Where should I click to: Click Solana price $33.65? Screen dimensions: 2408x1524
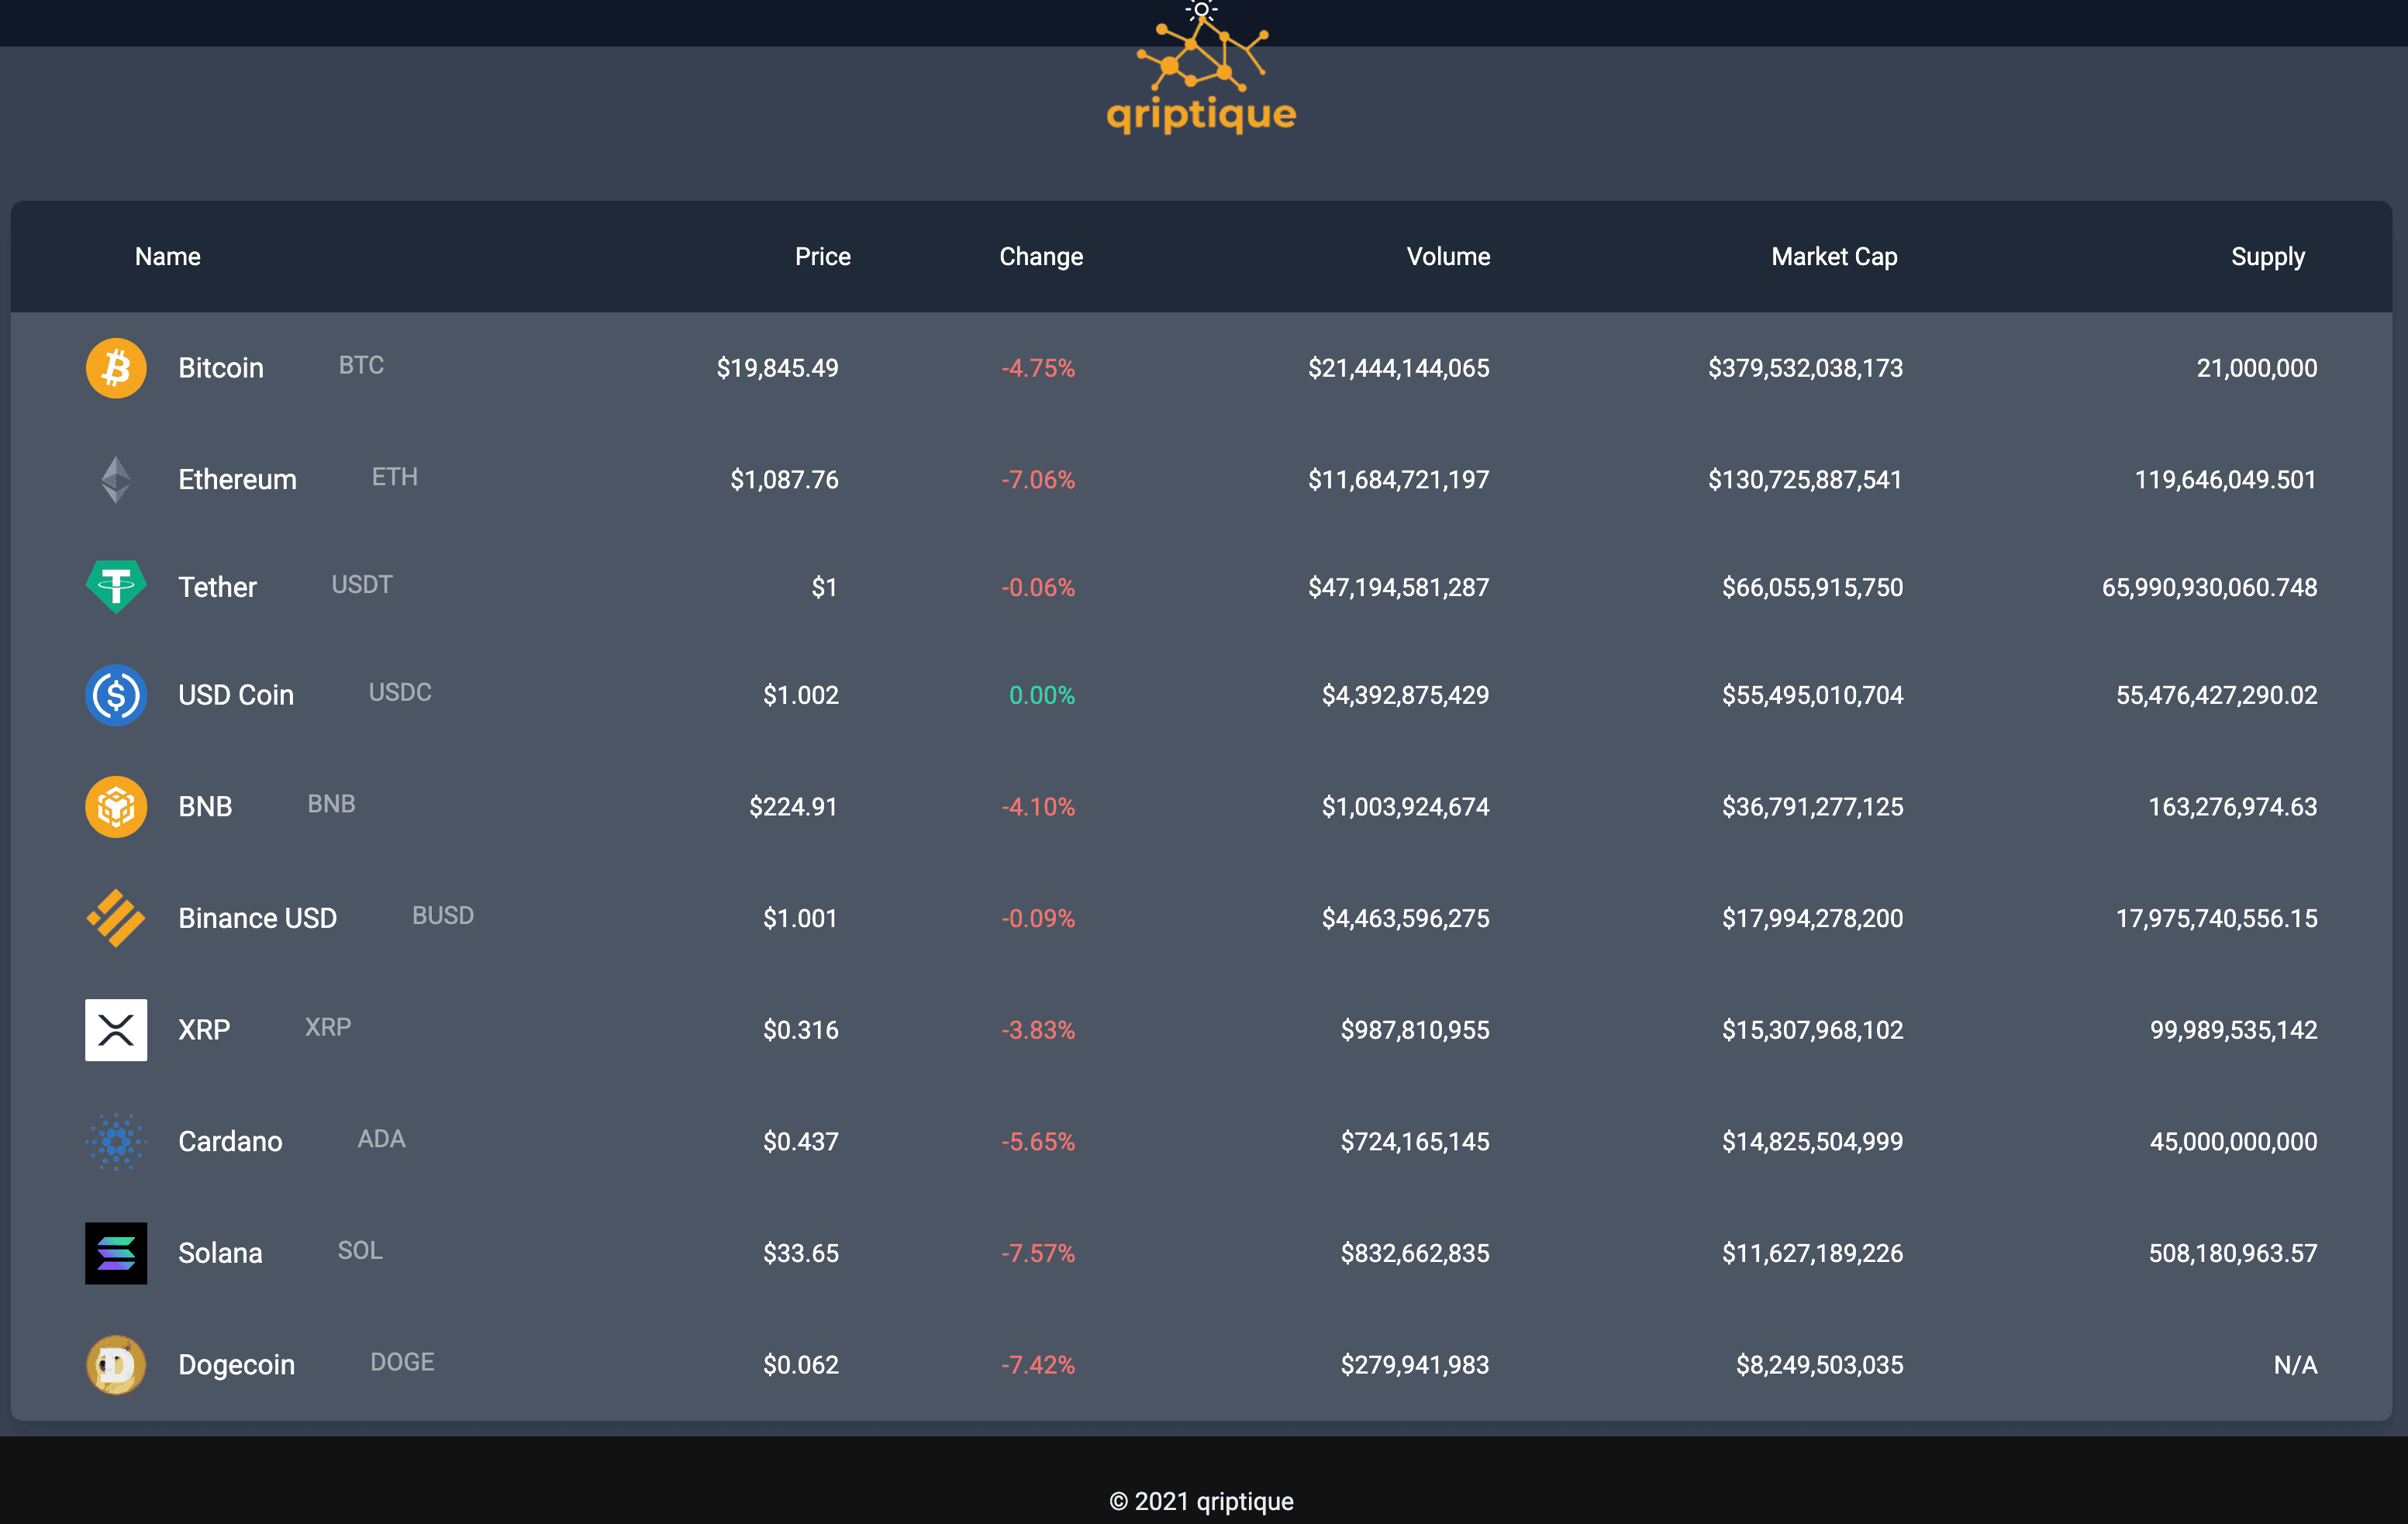800,1253
